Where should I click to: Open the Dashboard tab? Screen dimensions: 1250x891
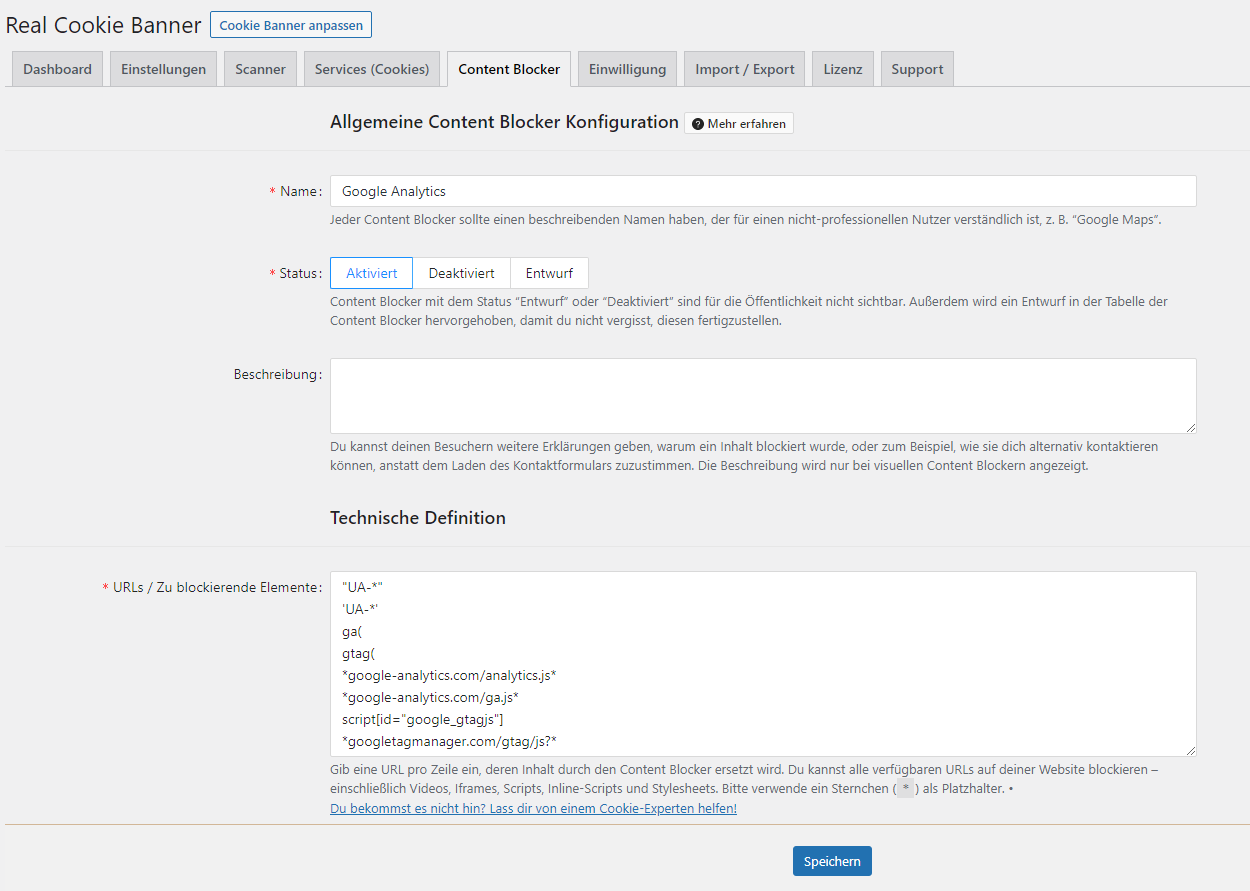pyautogui.click(x=57, y=69)
